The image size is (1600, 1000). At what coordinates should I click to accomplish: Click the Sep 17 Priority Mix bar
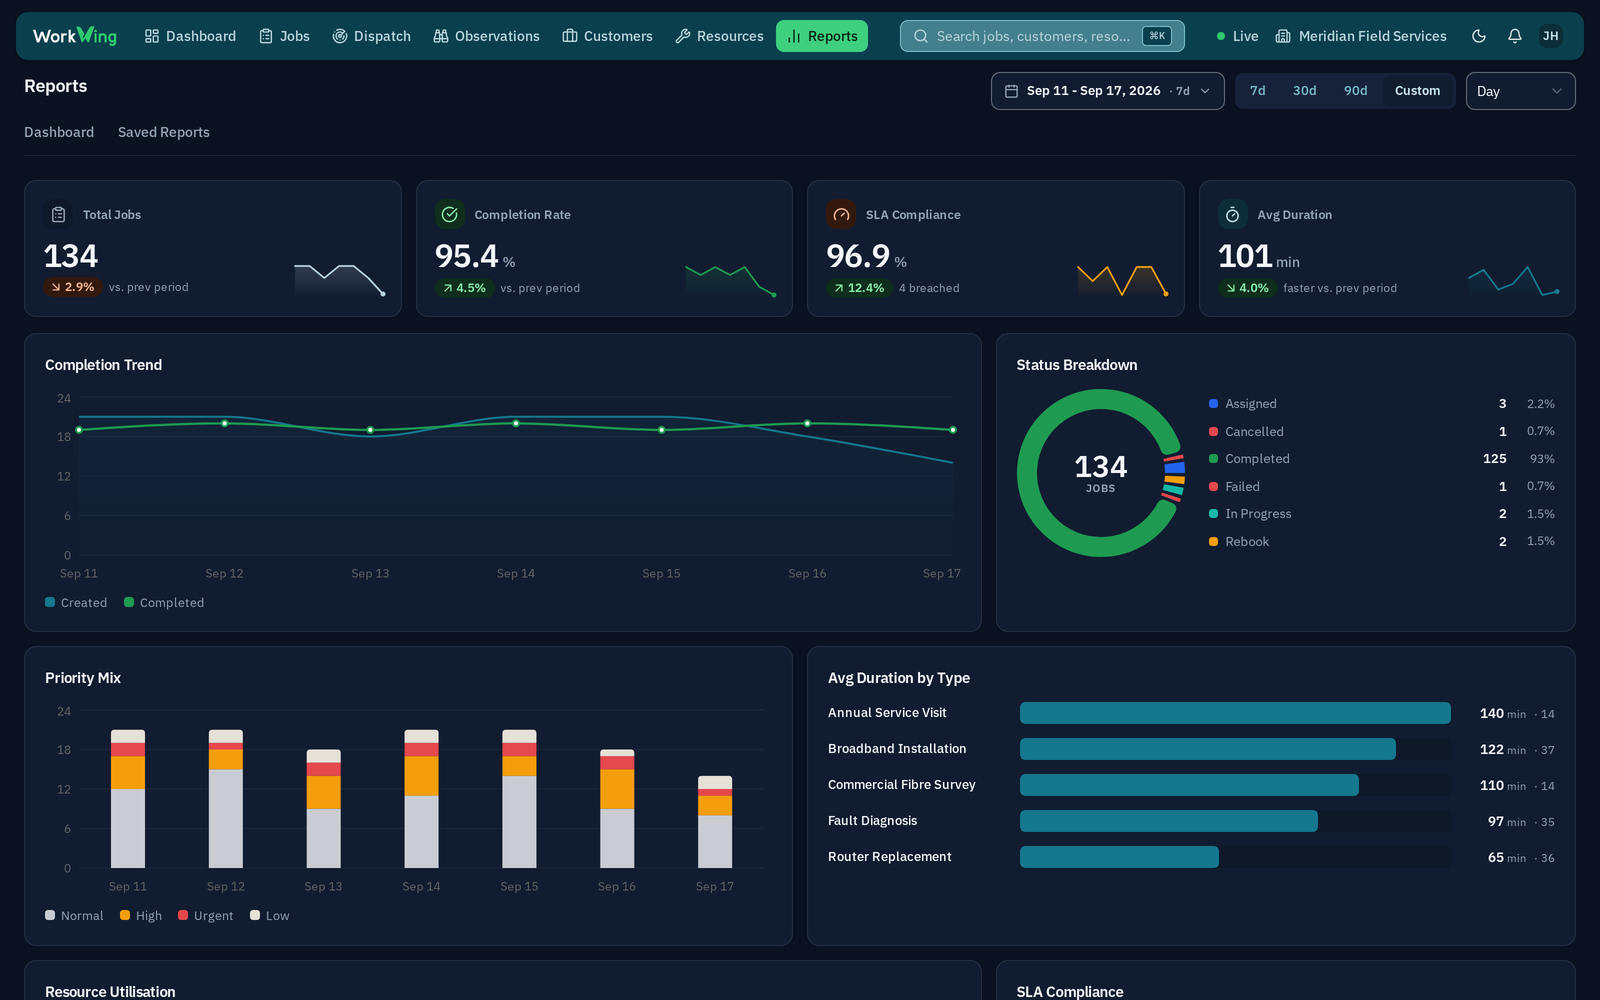coord(715,822)
